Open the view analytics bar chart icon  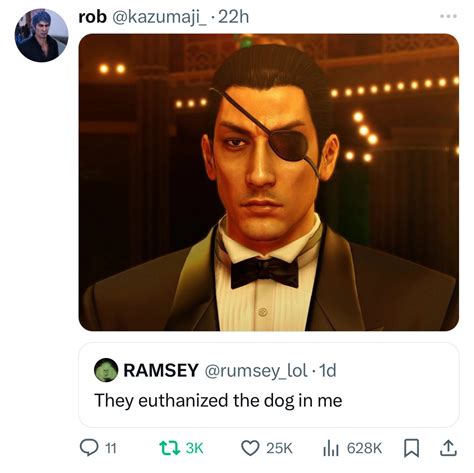pyautogui.click(x=331, y=448)
